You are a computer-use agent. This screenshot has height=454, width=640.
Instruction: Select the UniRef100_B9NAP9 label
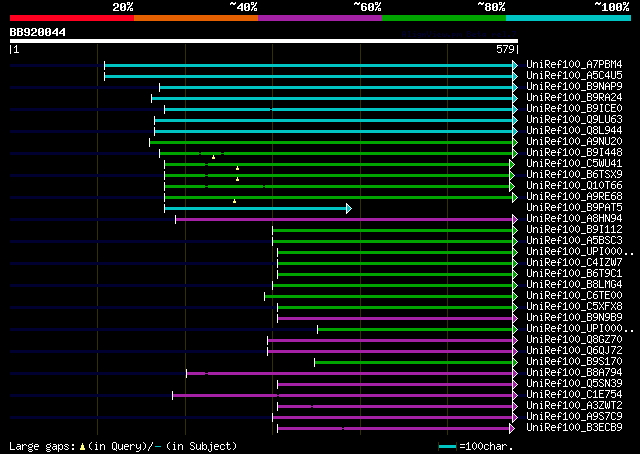point(574,87)
